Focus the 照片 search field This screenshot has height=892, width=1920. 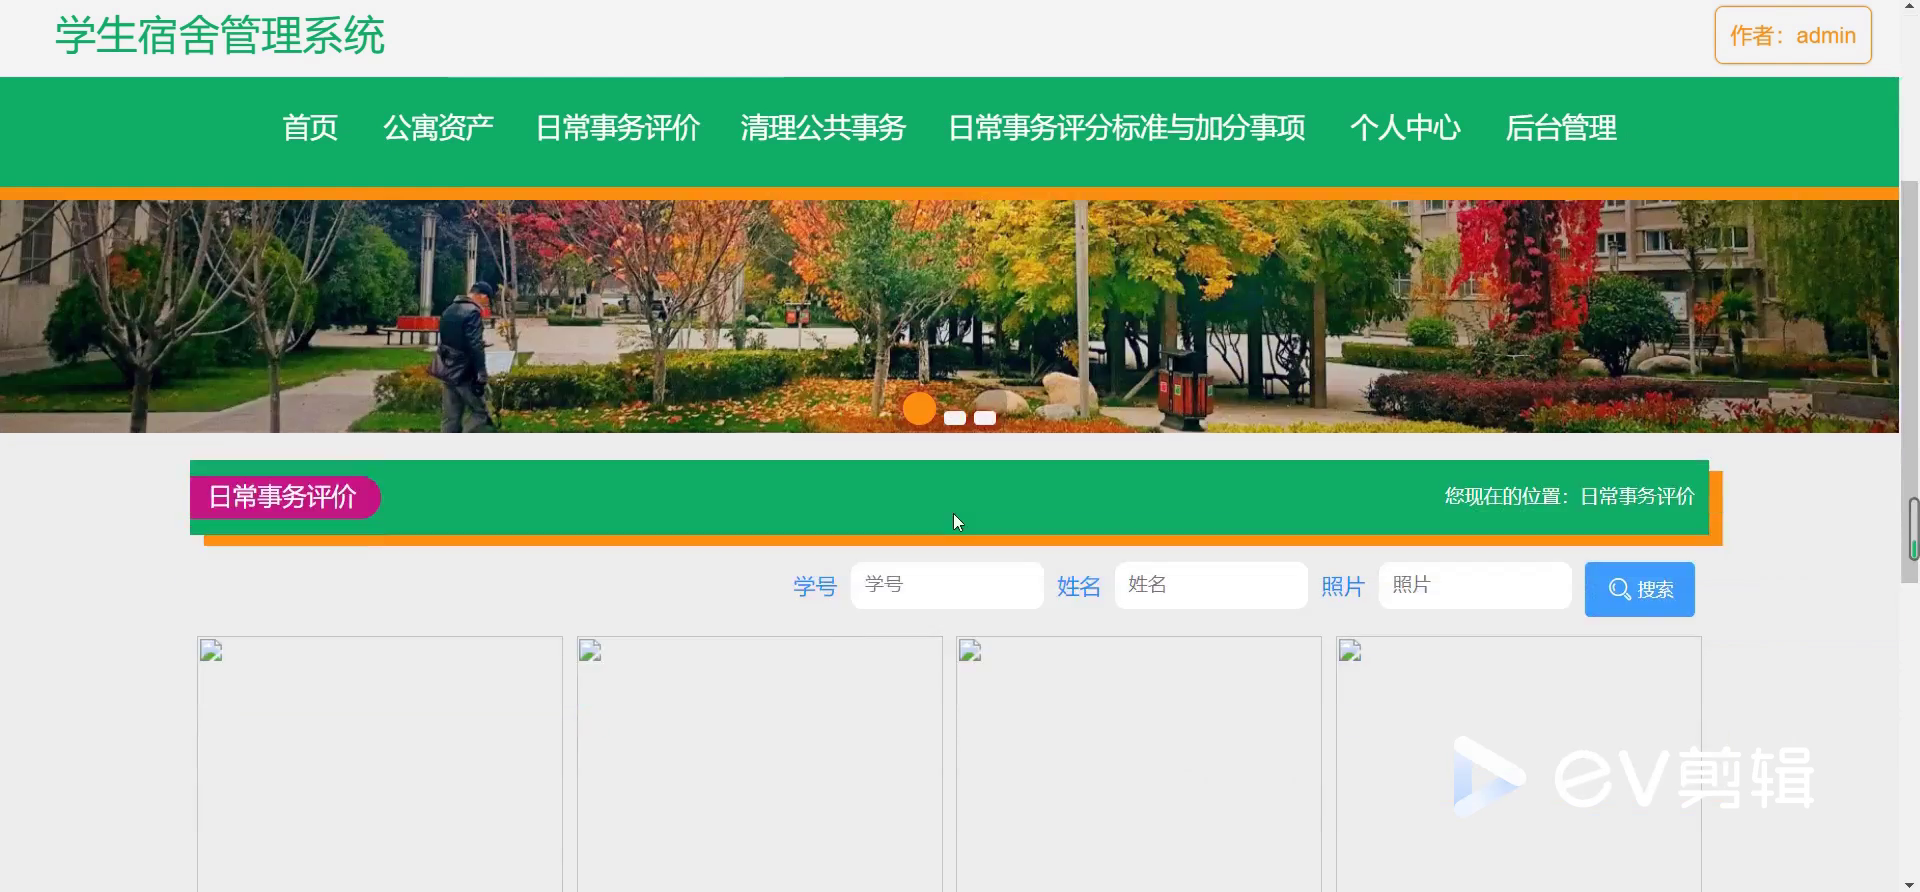(1475, 585)
